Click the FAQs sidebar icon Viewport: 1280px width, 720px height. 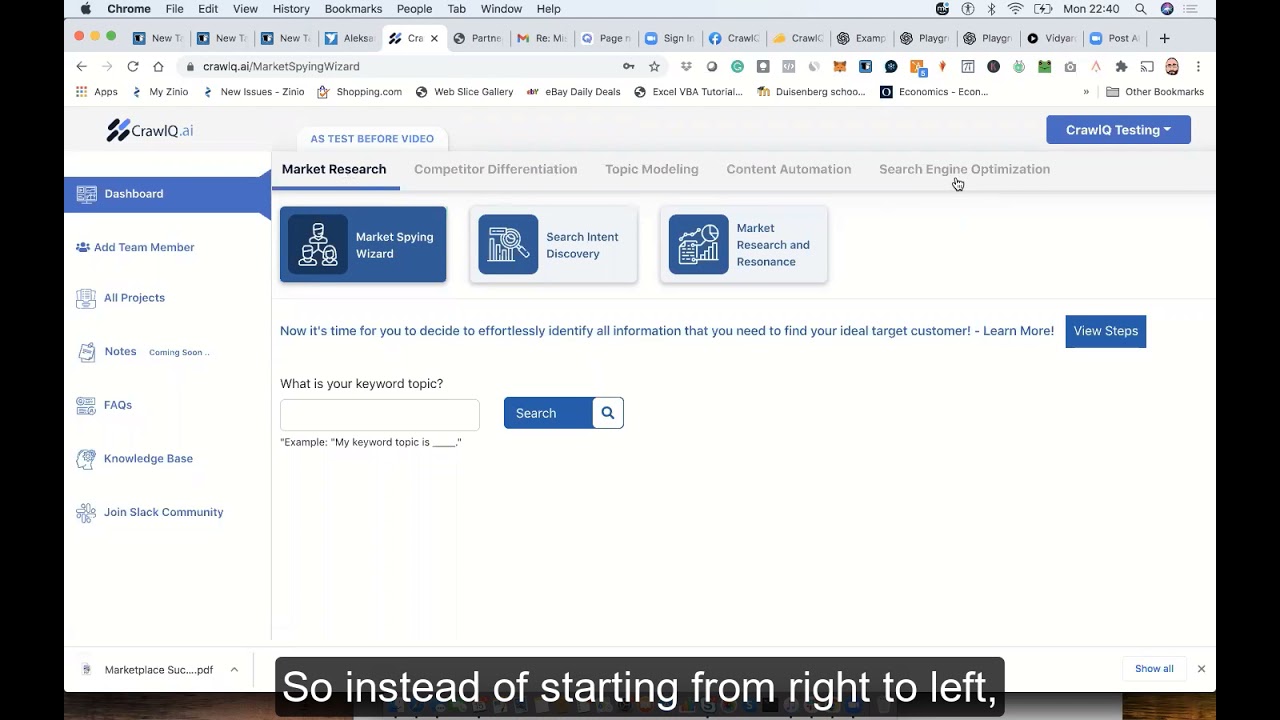[x=86, y=405]
